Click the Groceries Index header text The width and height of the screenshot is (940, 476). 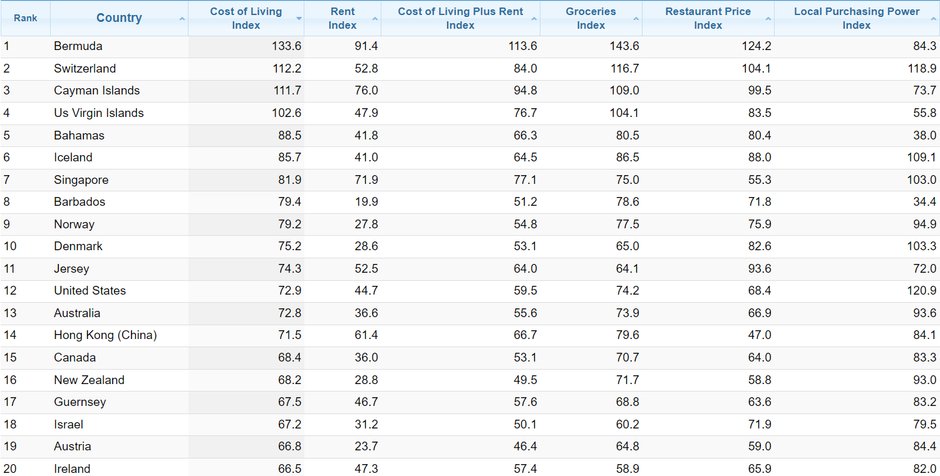[597, 18]
